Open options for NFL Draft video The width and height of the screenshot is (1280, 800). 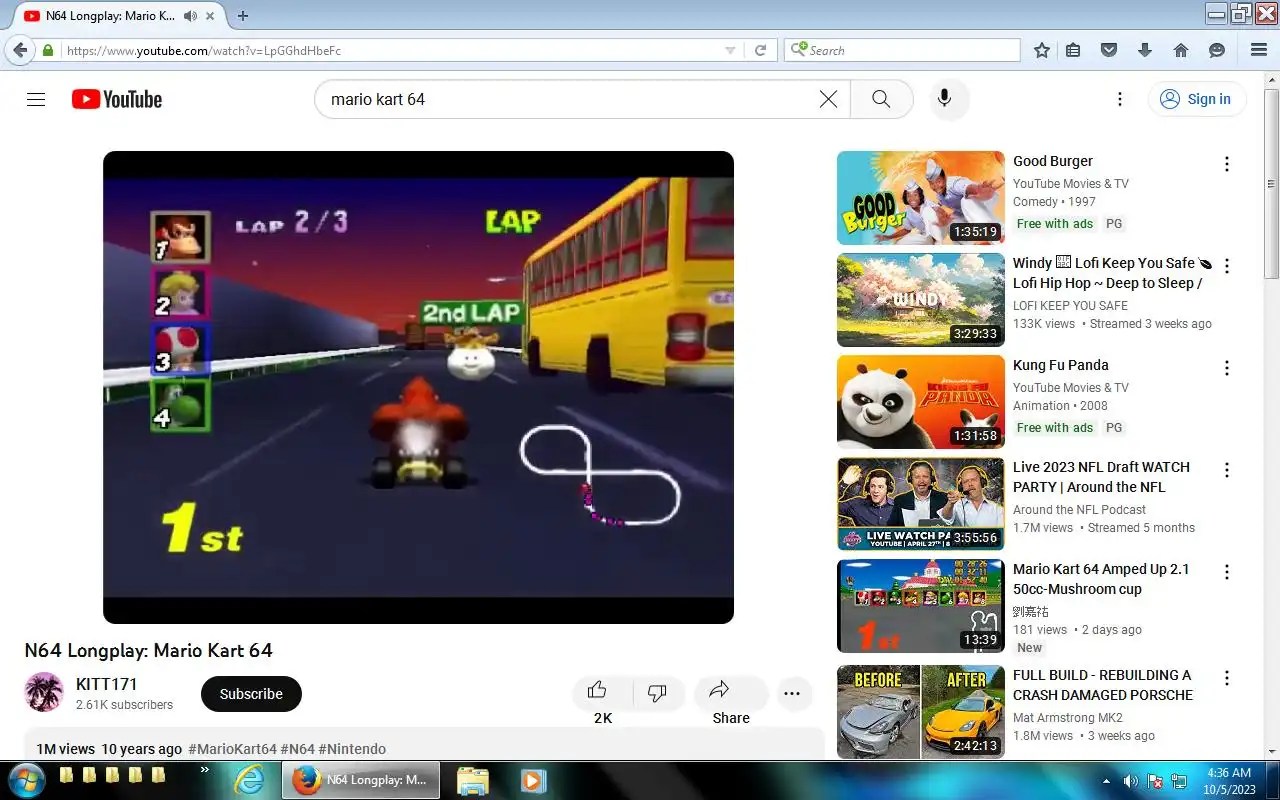(x=1227, y=470)
